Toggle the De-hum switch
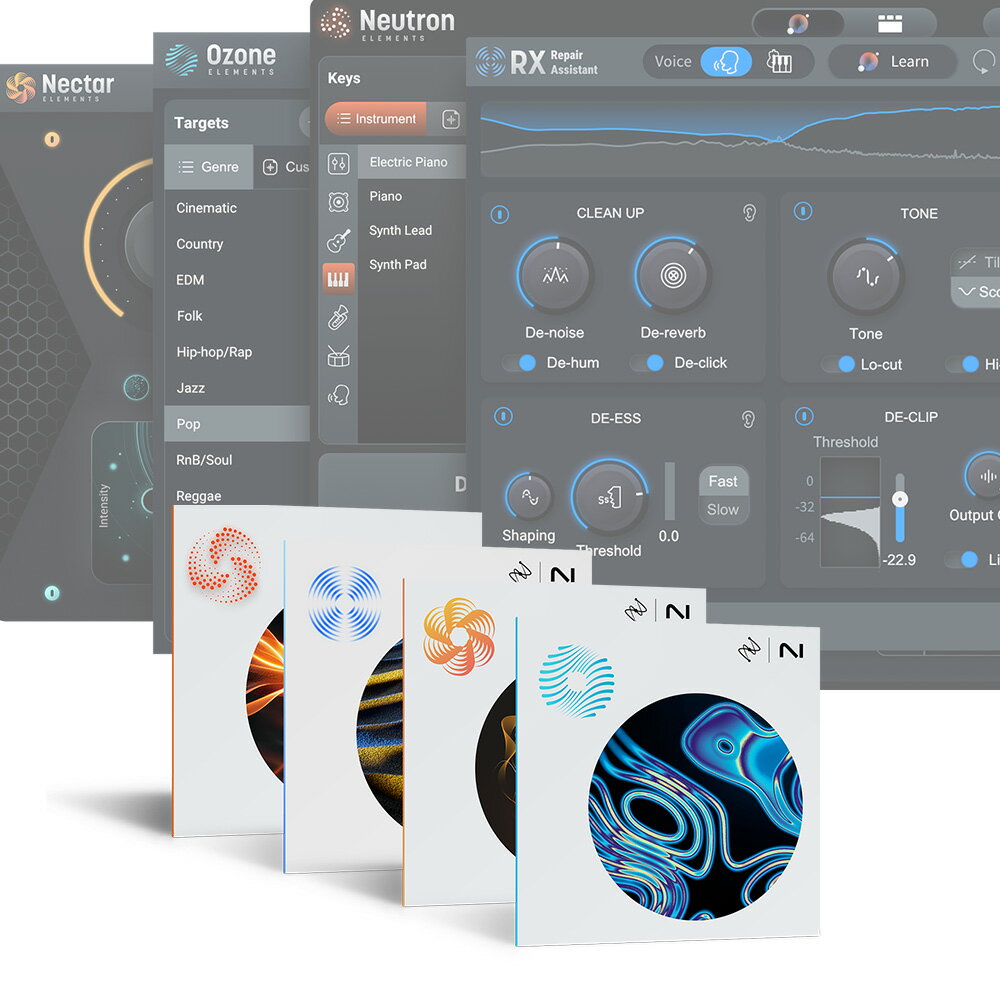The height and width of the screenshot is (1000, 1000). tap(519, 363)
